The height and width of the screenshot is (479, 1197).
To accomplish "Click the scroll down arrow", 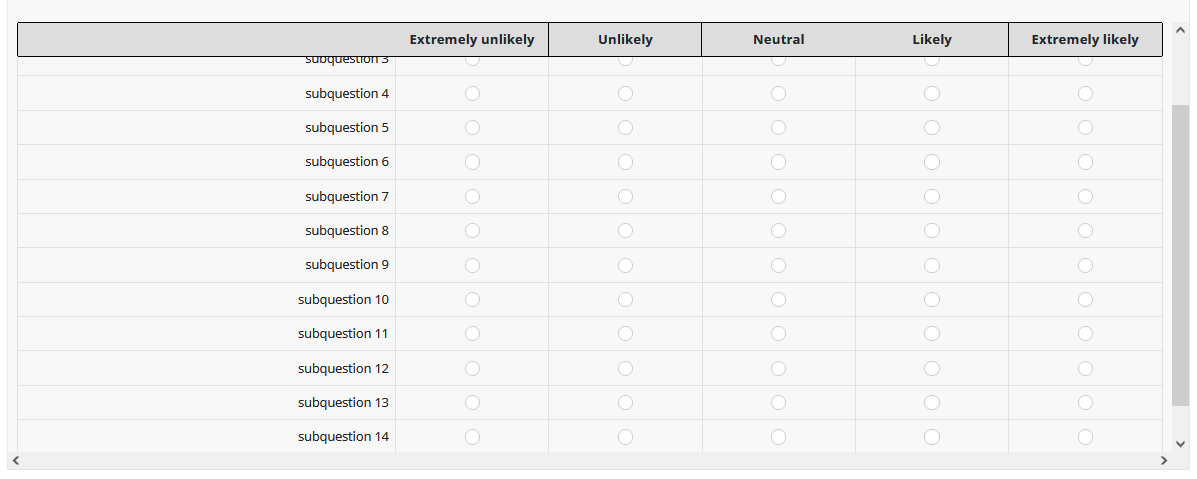I will tap(1180, 443).
